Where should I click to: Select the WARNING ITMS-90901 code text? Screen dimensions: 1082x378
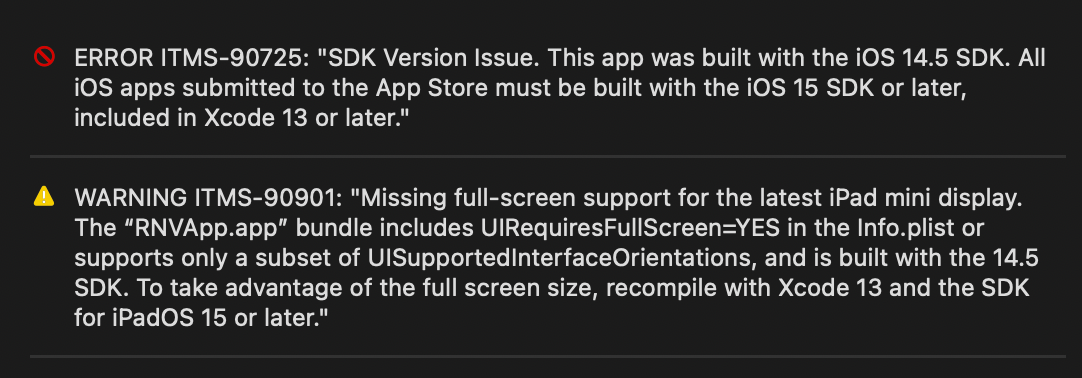click(206, 199)
